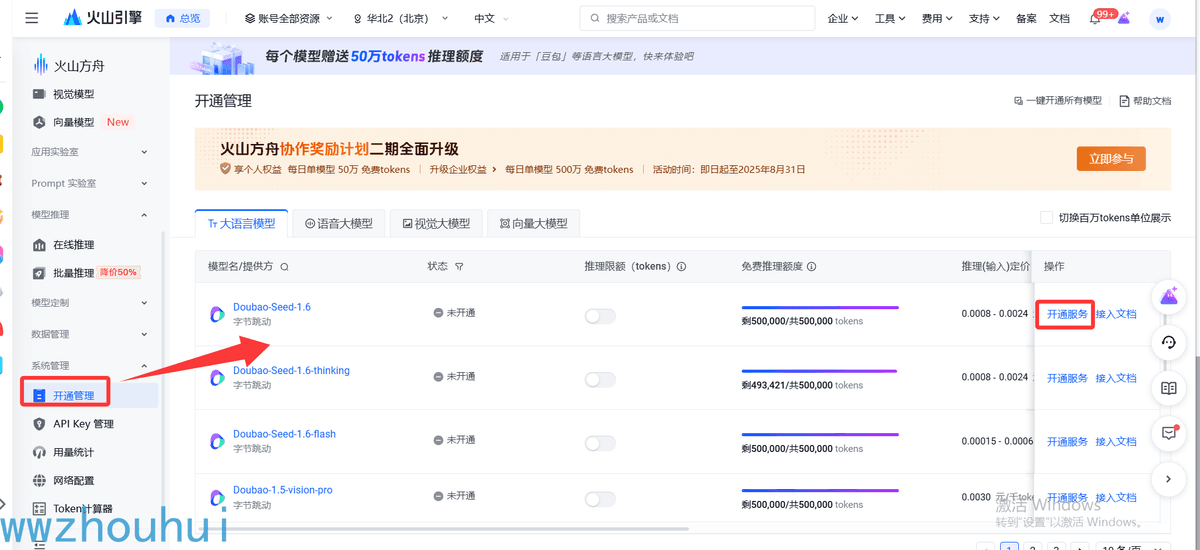This screenshot has height=550, width=1200.
Task: Toggle 推理限额 switch for Doubao-Seed-1.6-thinking
Action: coord(600,380)
